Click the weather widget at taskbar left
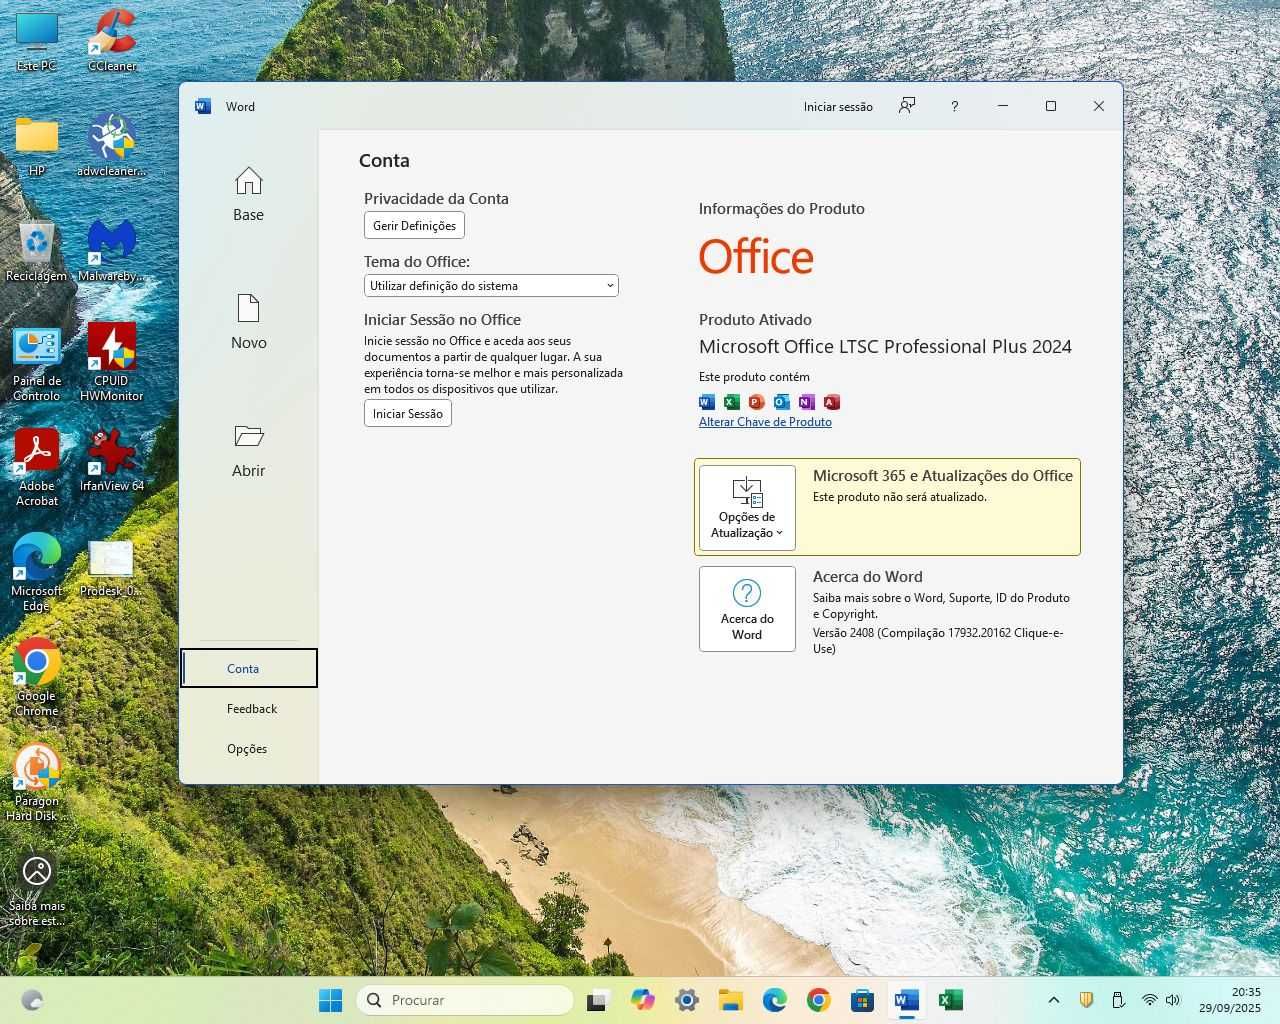 (x=32, y=1000)
